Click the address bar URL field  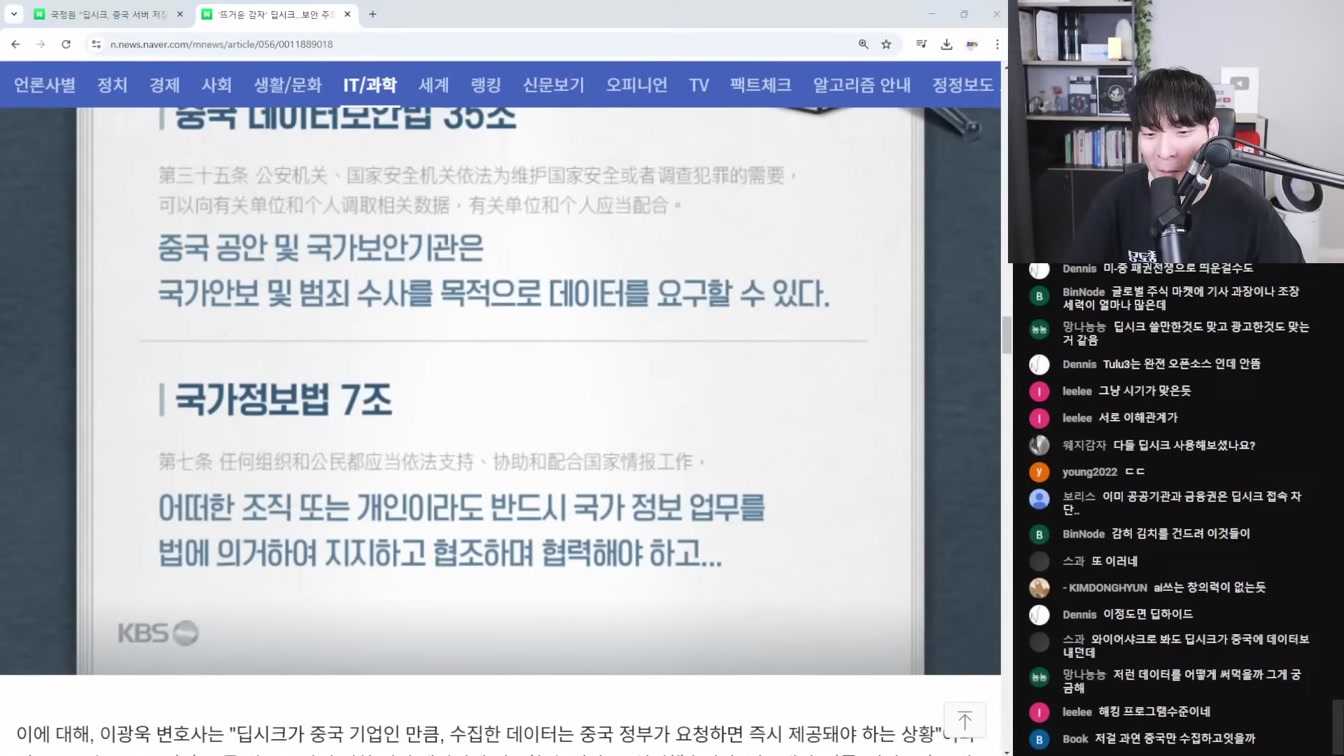[470, 44]
